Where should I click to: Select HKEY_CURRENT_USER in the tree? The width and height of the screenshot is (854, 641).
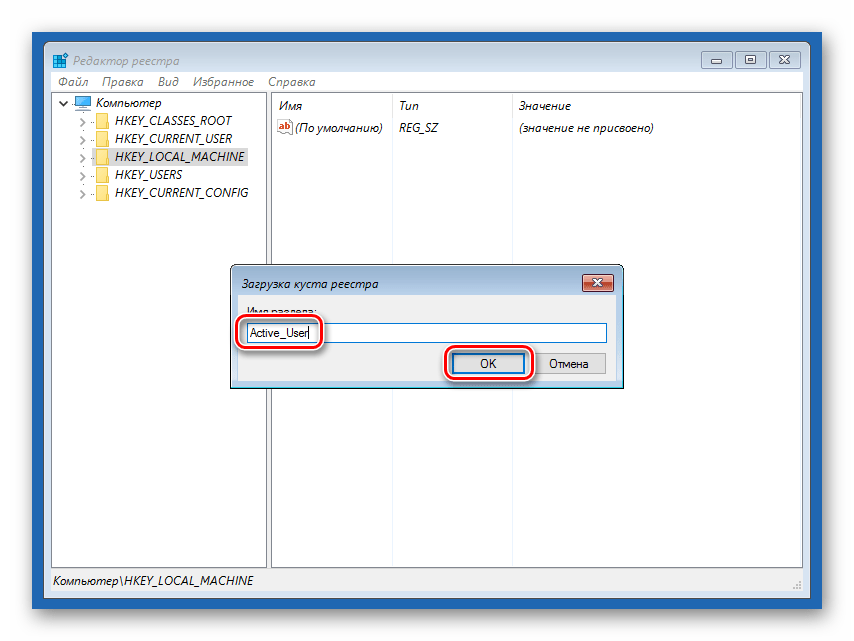pos(173,138)
